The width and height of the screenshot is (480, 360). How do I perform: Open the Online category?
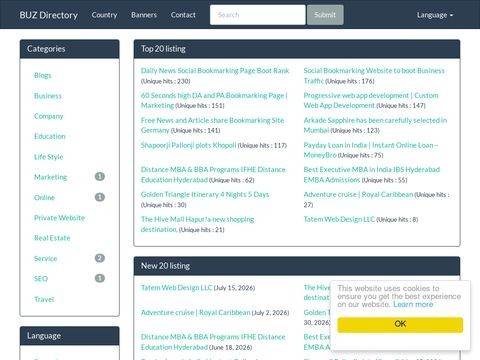click(x=44, y=197)
